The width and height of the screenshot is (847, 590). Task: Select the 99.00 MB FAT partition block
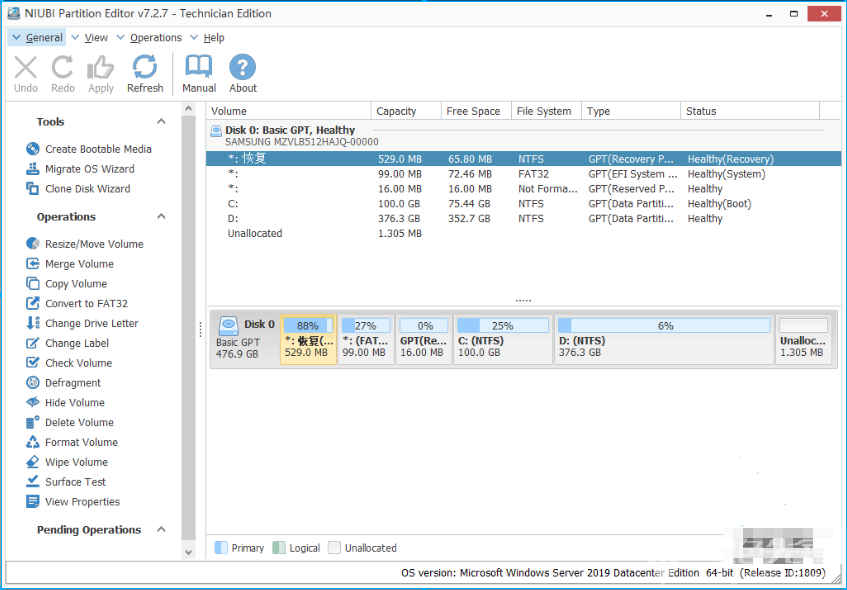click(366, 340)
